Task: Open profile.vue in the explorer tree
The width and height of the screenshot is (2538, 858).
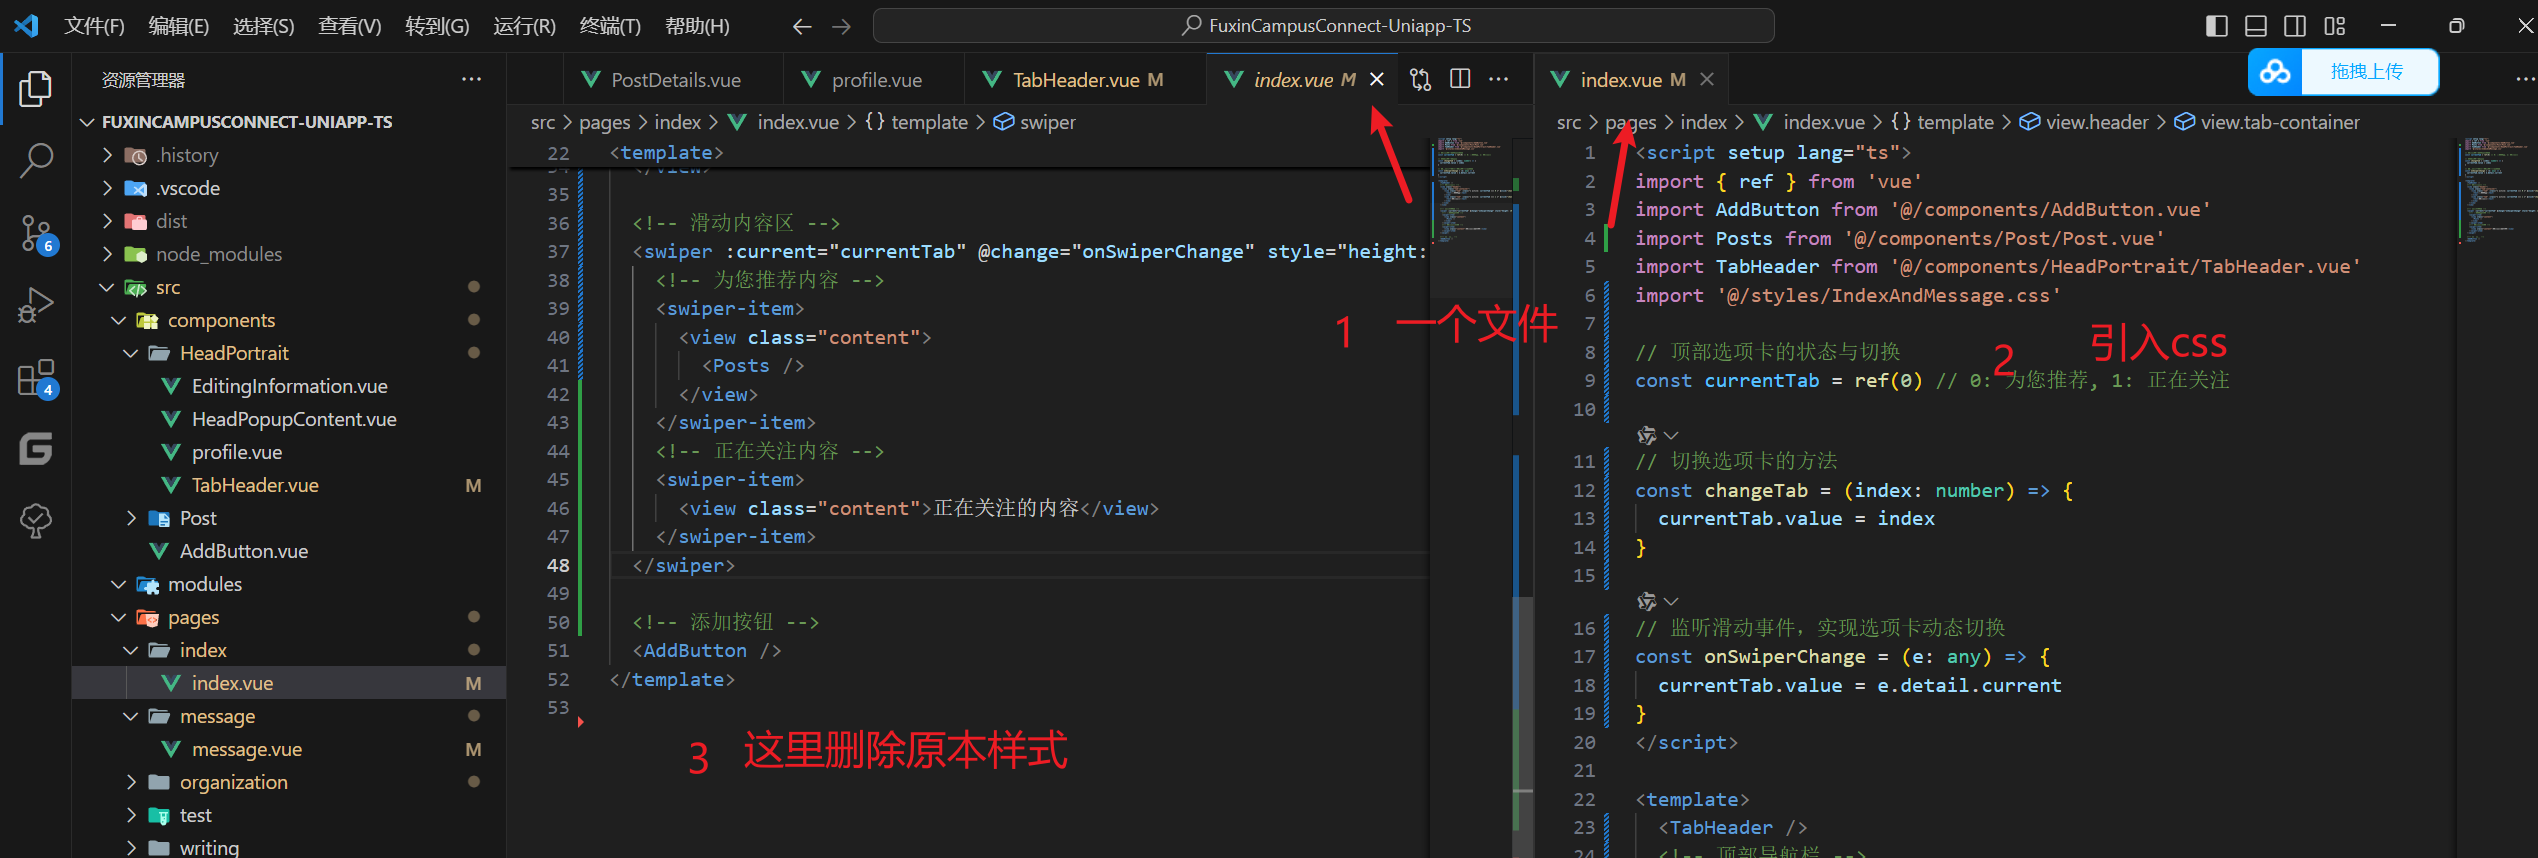Action: pyautogui.click(x=289, y=452)
